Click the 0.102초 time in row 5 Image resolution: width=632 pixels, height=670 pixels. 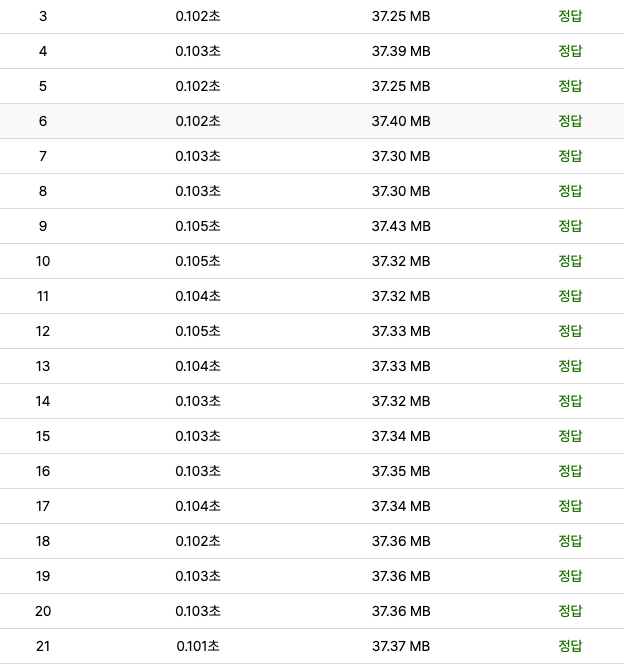(x=198, y=86)
